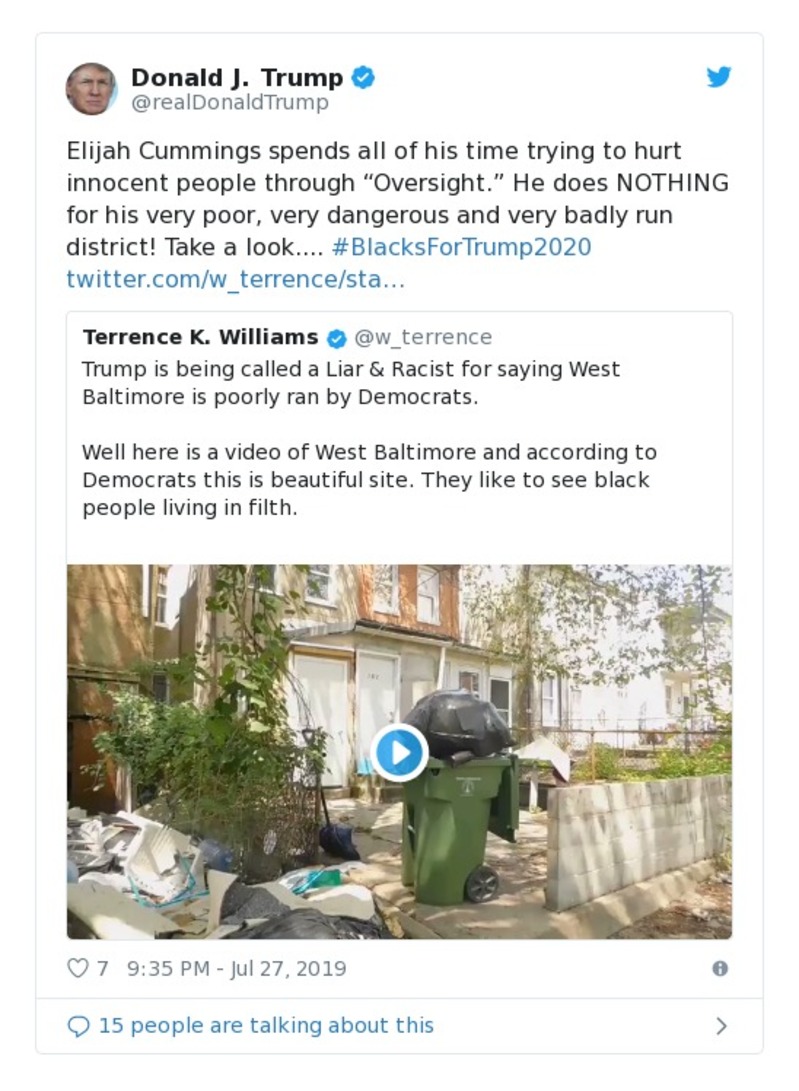The width and height of the screenshot is (799, 1091).
Task: Play the embedded West Baltimore video
Action: (399, 752)
